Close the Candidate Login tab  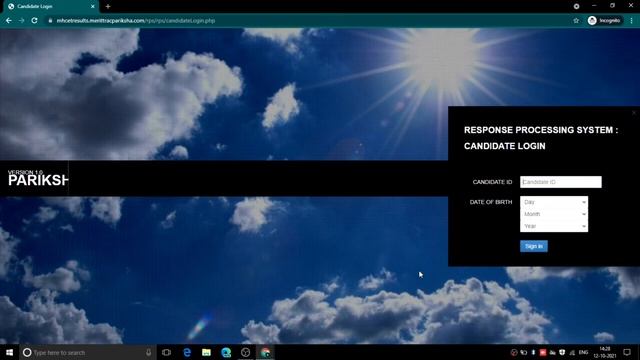pyautogui.click(x=93, y=7)
